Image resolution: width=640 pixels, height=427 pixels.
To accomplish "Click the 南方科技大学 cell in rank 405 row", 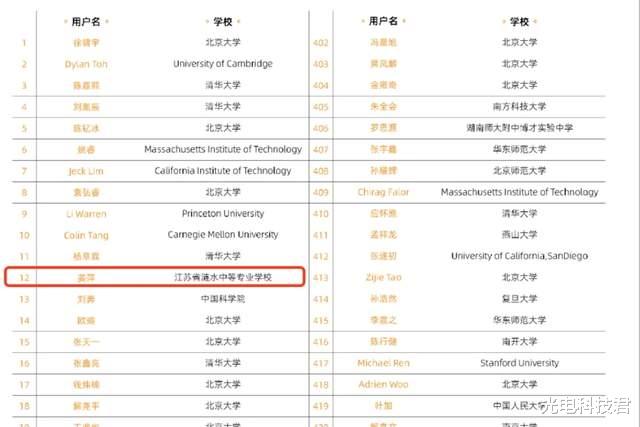I will (x=519, y=107).
